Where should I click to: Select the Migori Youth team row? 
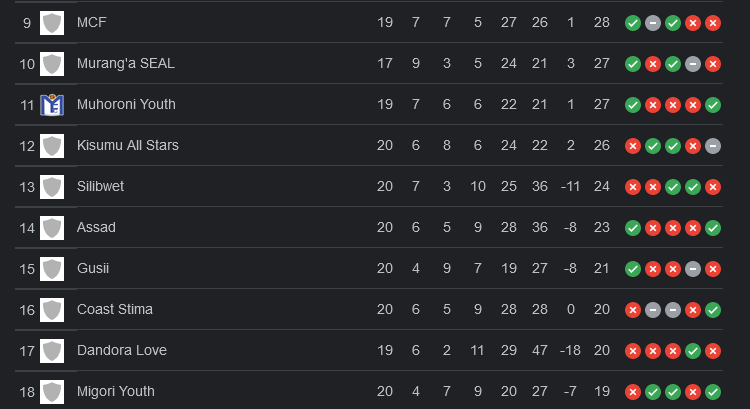pos(369,391)
